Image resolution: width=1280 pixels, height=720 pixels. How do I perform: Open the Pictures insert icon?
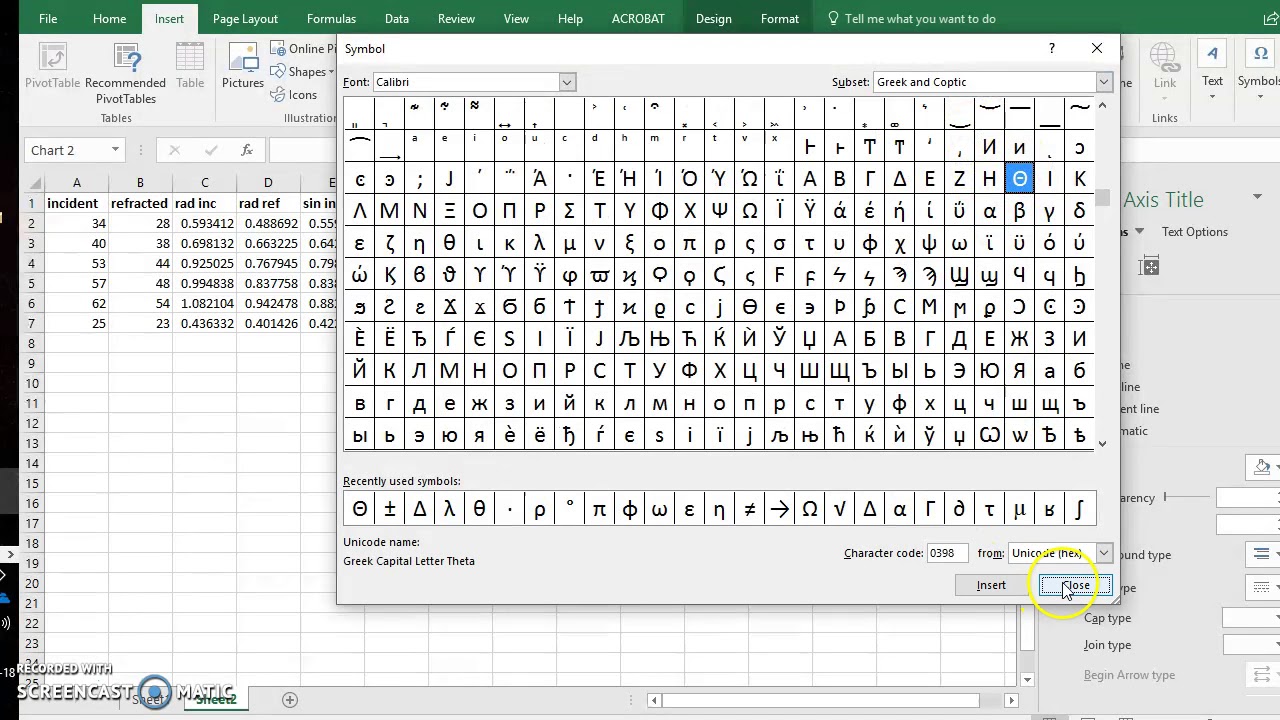pyautogui.click(x=242, y=66)
